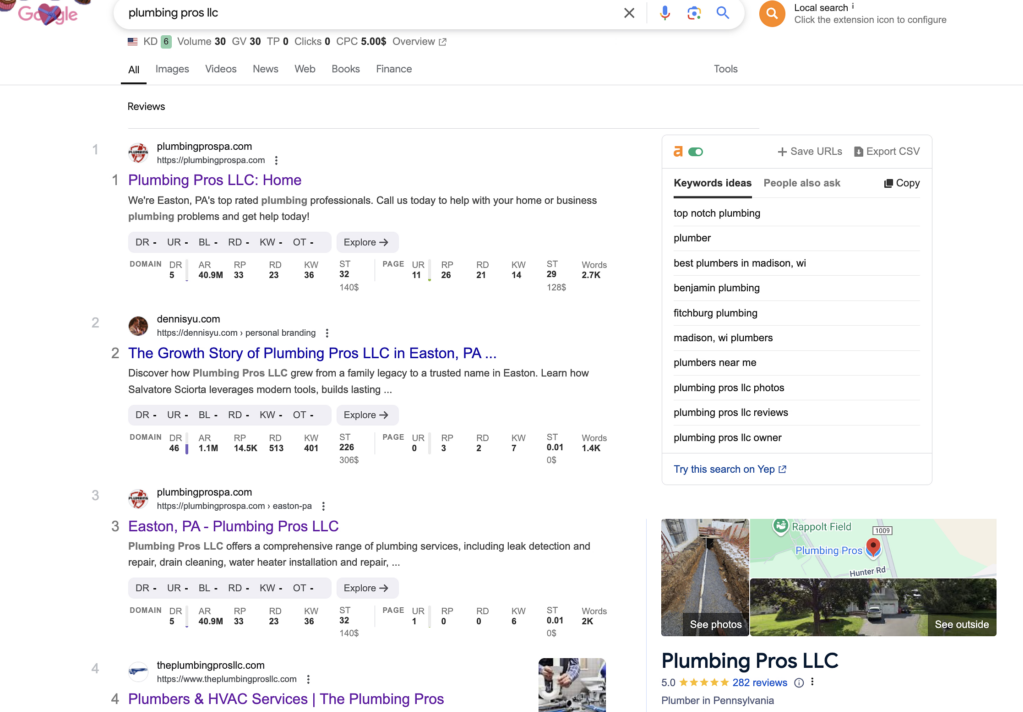Click the plumber thumbnail beside fourth result
The image size is (1023, 712).
click(x=572, y=685)
